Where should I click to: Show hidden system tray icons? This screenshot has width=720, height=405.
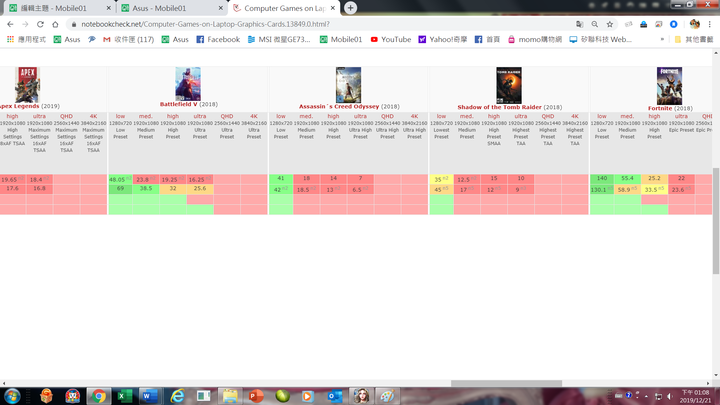pos(646,396)
